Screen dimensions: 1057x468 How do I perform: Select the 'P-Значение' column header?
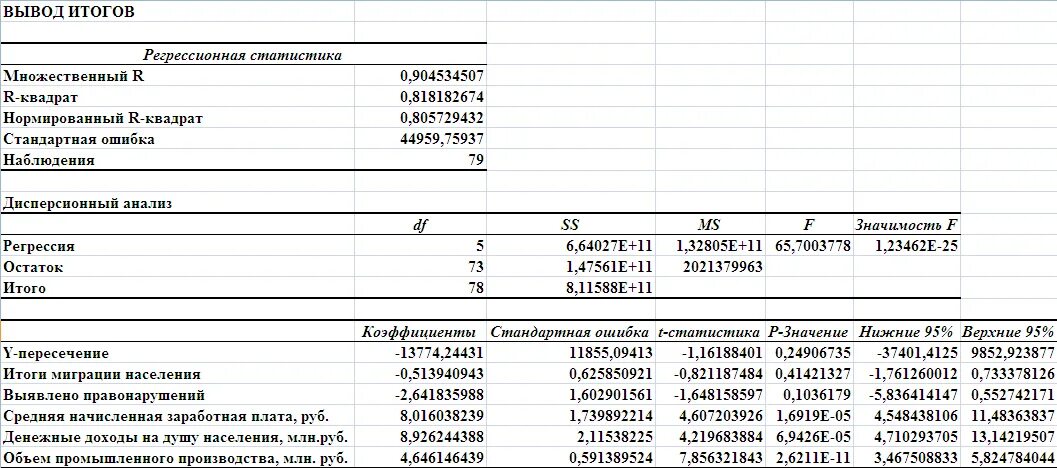808,332
